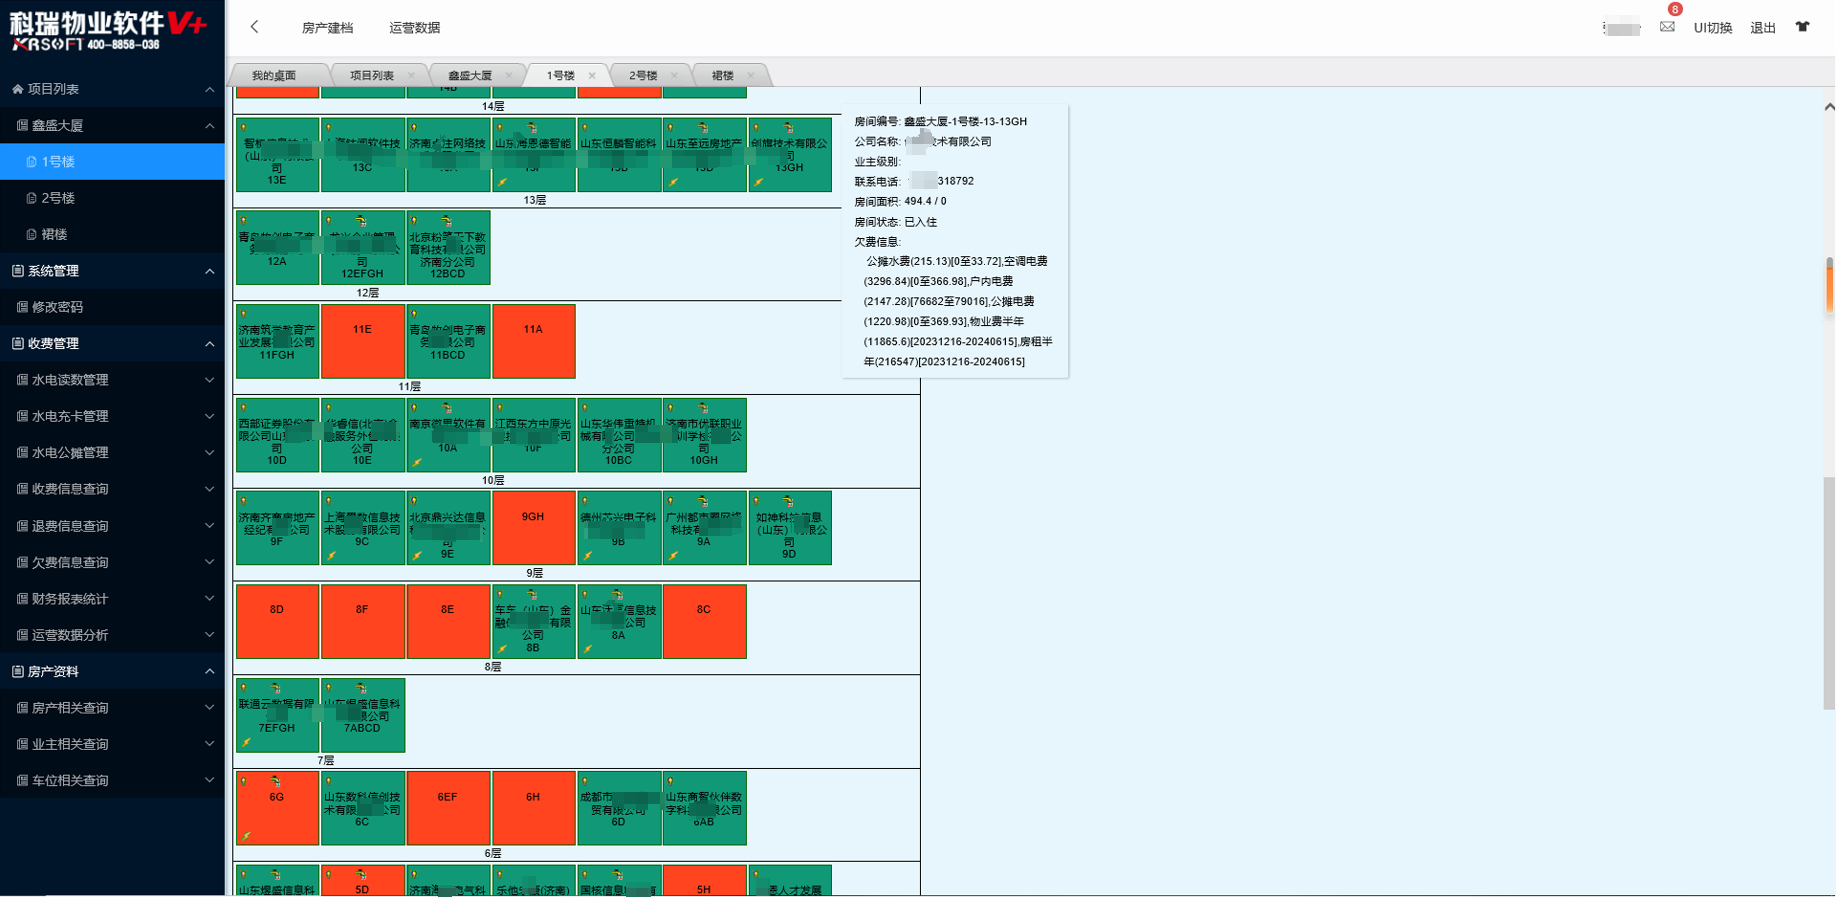The width and height of the screenshot is (1836, 898).
Task: Collapse the 系统管理 section
Action: pyautogui.click(x=209, y=271)
